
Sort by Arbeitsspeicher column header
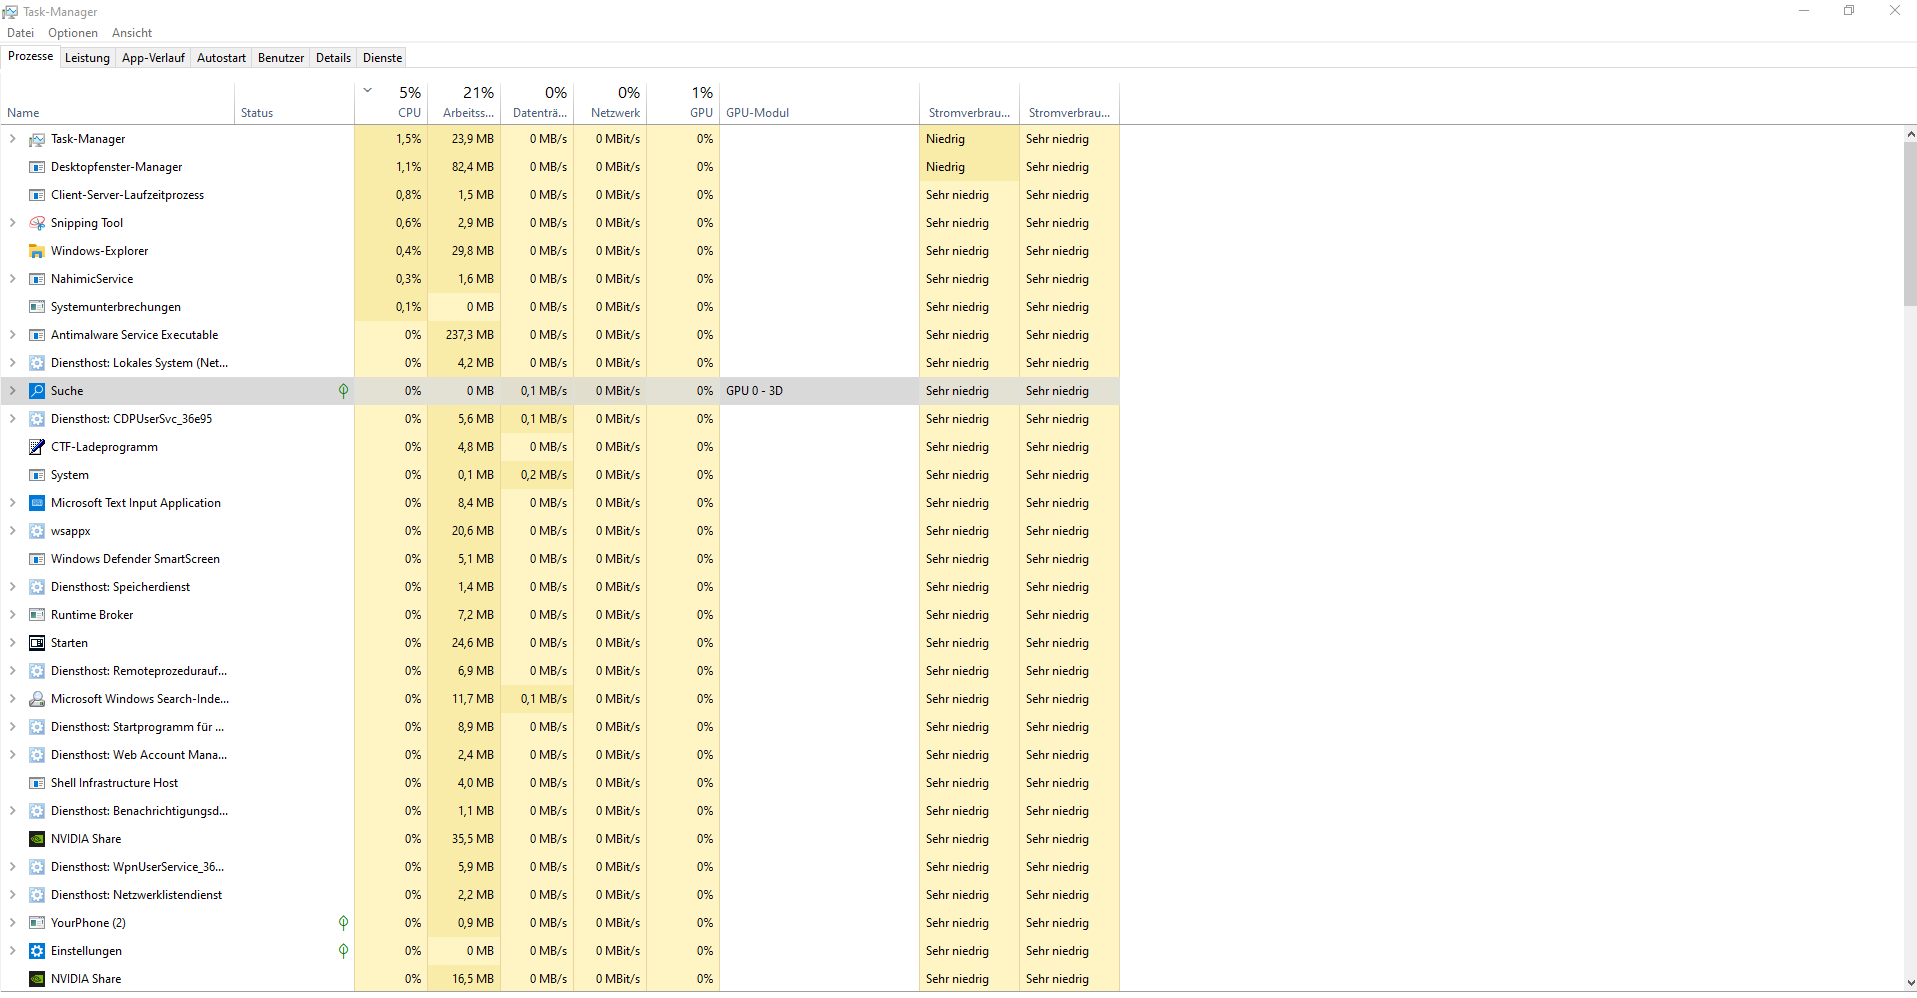(464, 102)
